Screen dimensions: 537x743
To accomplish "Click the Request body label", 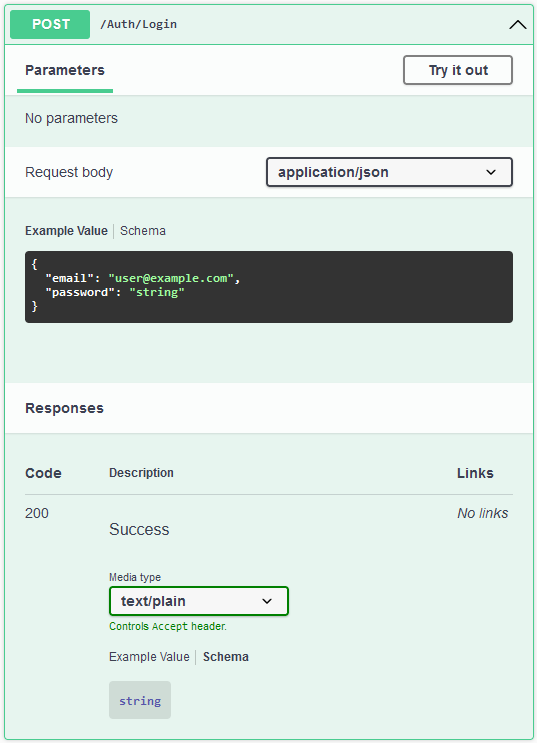I will click(69, 172).
